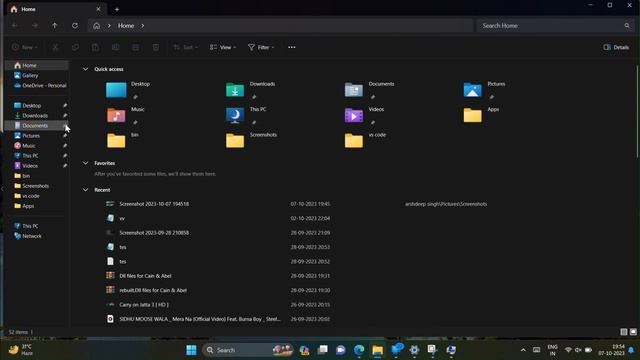Select Gallery in navigation pane
Image resolution: width=640 pixels, height=360 pixels.
tap(37, 76)
